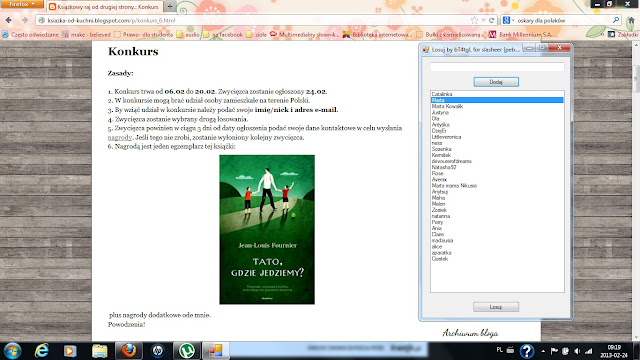
Task: Click the name input field in Losuj window
Action: pyautogui.click(x=497, y=67)
